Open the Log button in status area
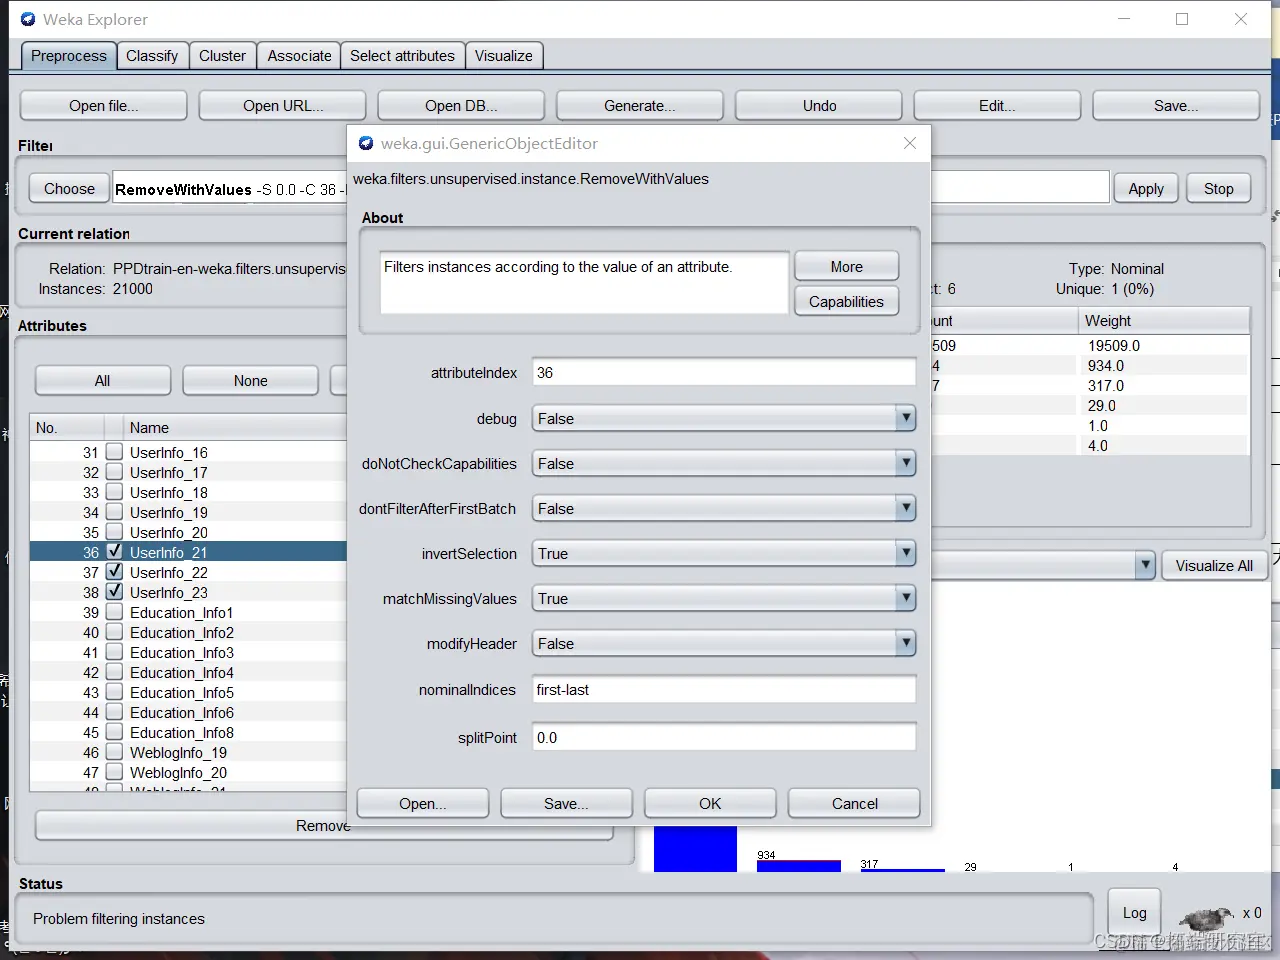This screenshot has width=1280, height=960. [1134, 912]
